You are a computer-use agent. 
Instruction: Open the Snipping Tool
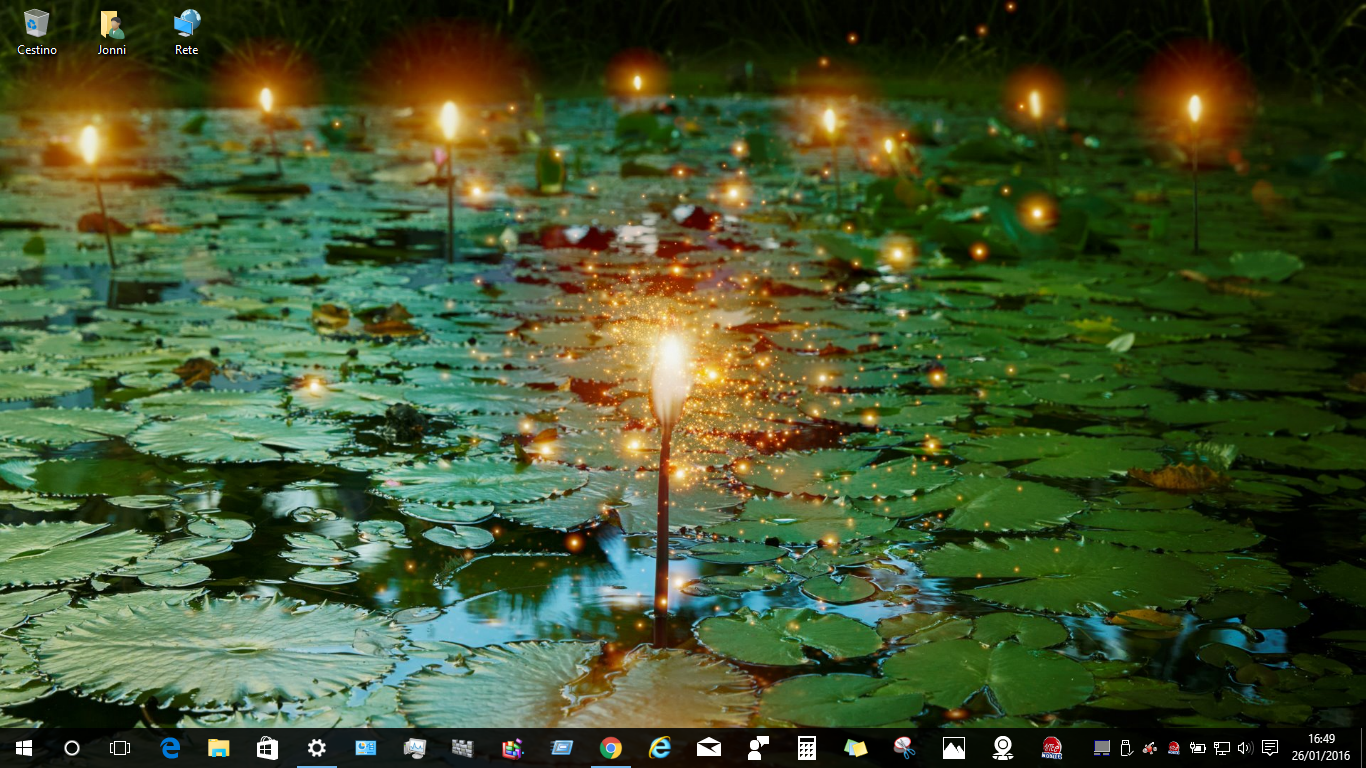coord(903,748)
